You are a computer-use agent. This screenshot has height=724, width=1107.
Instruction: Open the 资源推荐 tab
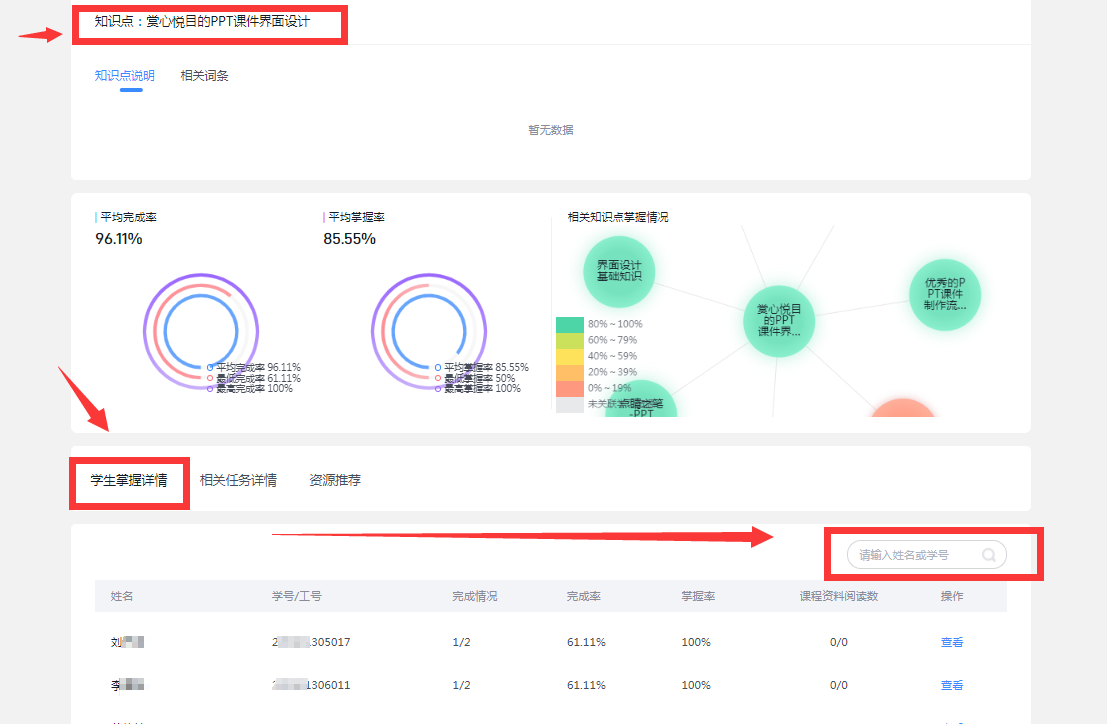[335, 480]
